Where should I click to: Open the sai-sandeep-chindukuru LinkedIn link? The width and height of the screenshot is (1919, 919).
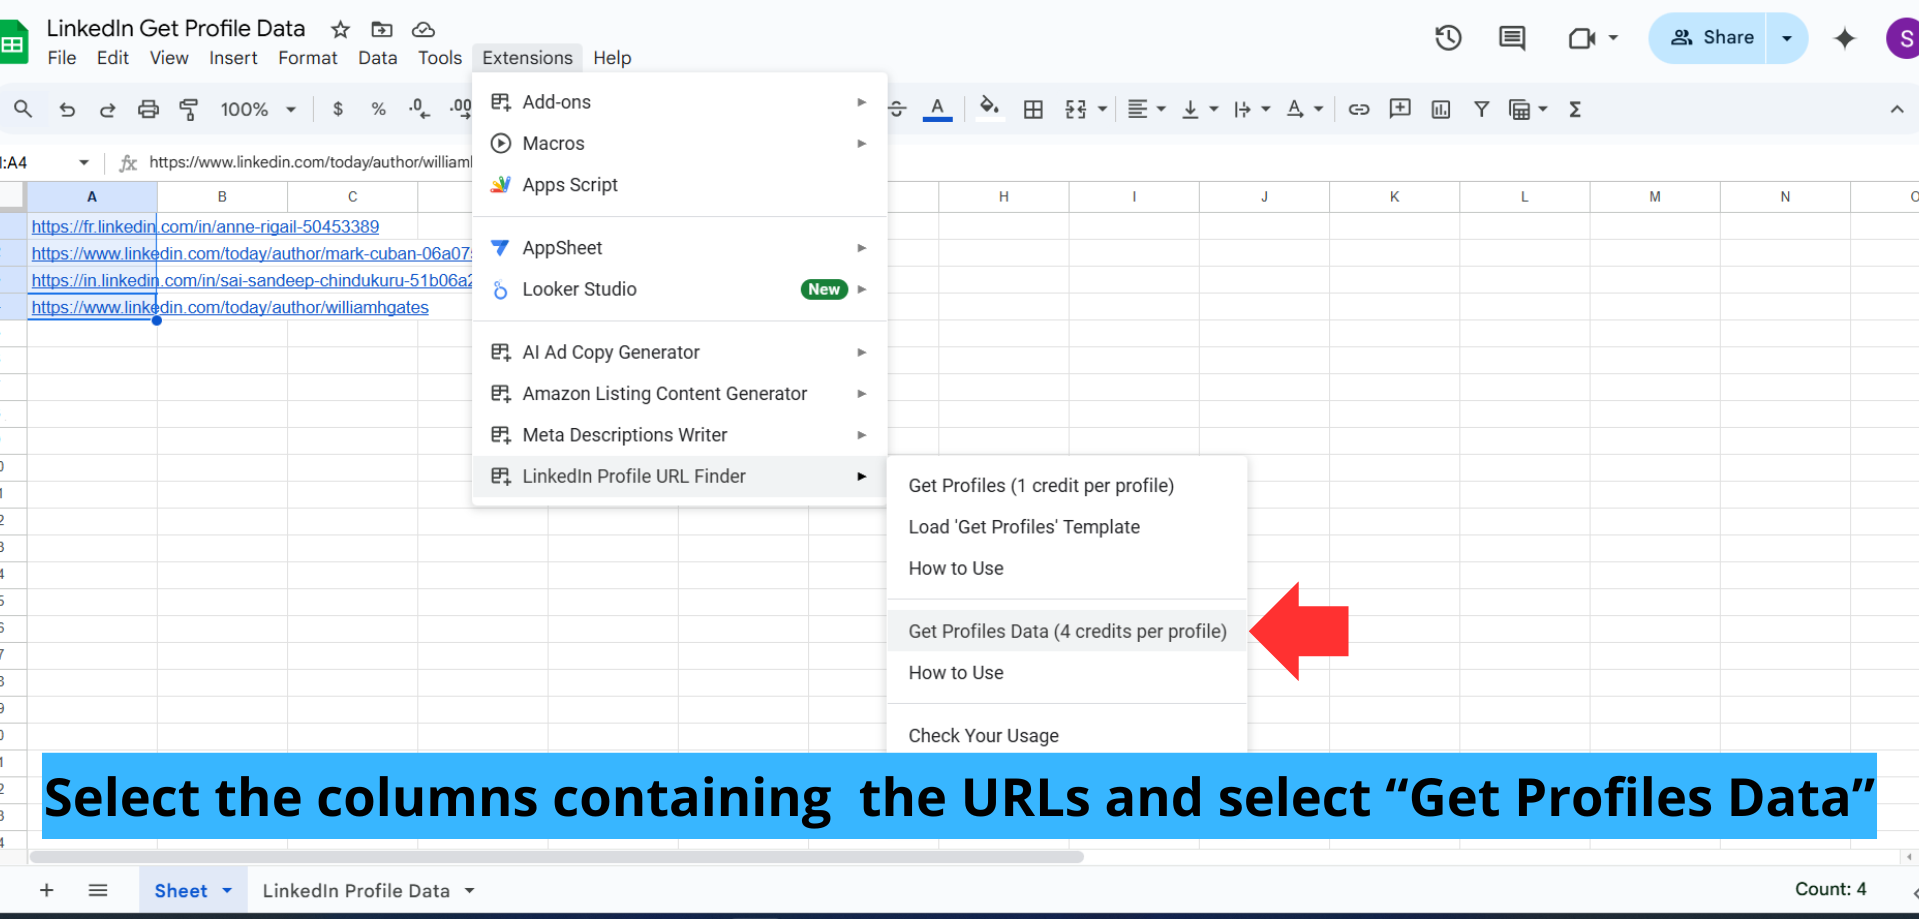(251, 281)
